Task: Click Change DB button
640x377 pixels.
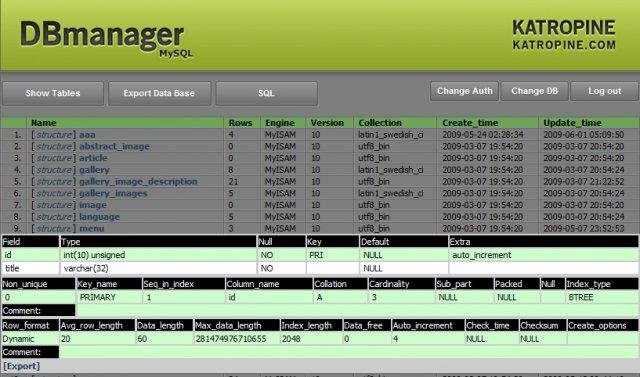Action: [x=534, y=91]
